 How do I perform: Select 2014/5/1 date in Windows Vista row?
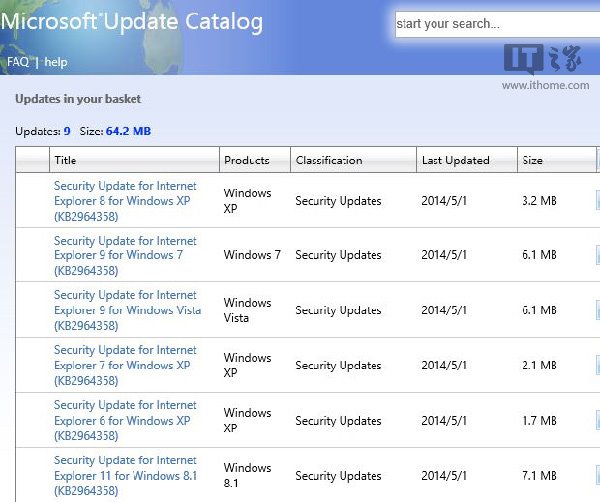[x=444, y=310]
